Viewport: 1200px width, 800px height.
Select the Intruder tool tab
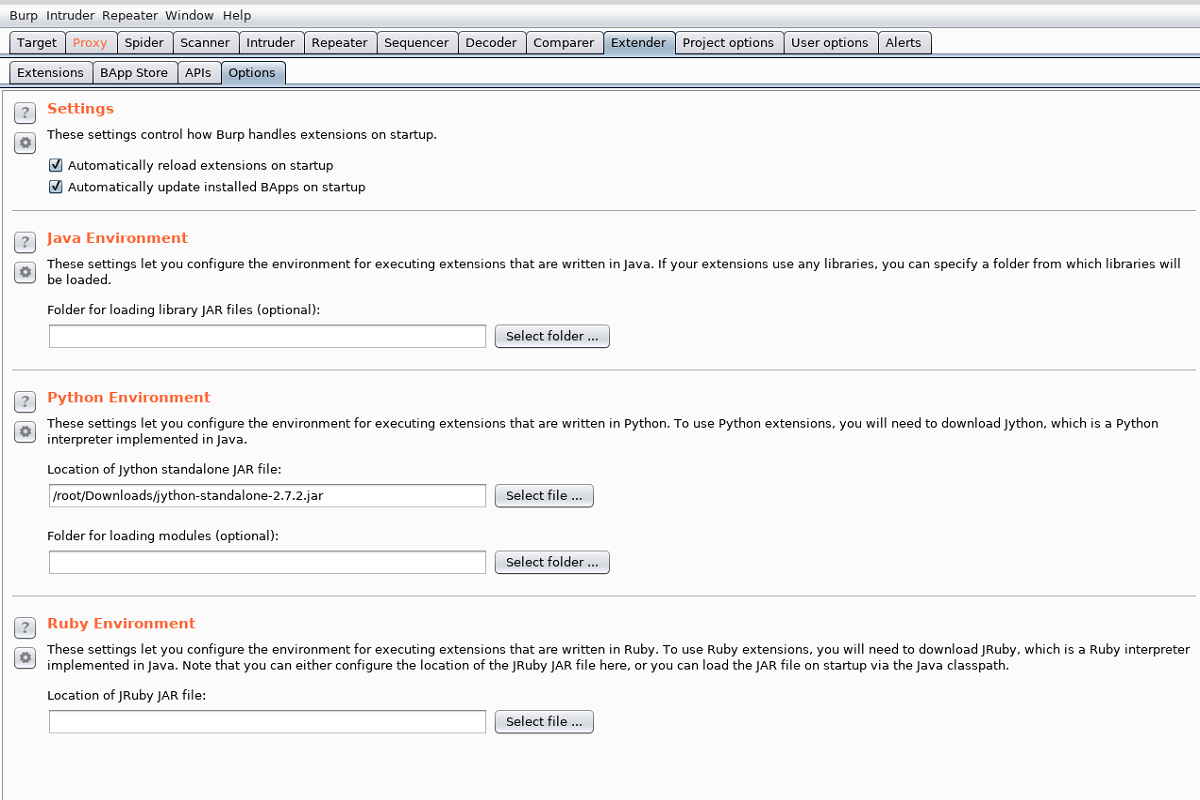[271, 43]
